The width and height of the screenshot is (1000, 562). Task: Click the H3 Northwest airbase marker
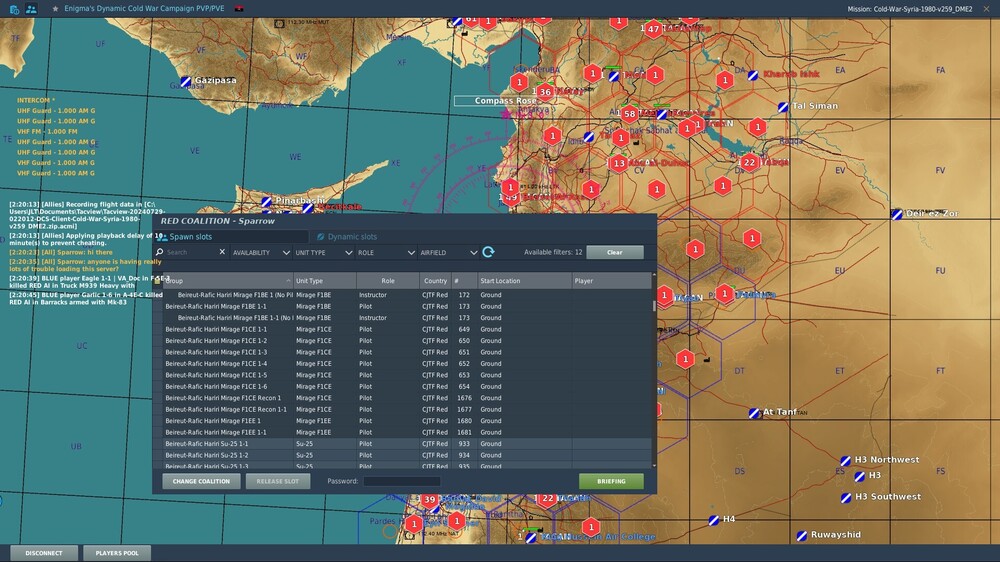pos(845,460)
